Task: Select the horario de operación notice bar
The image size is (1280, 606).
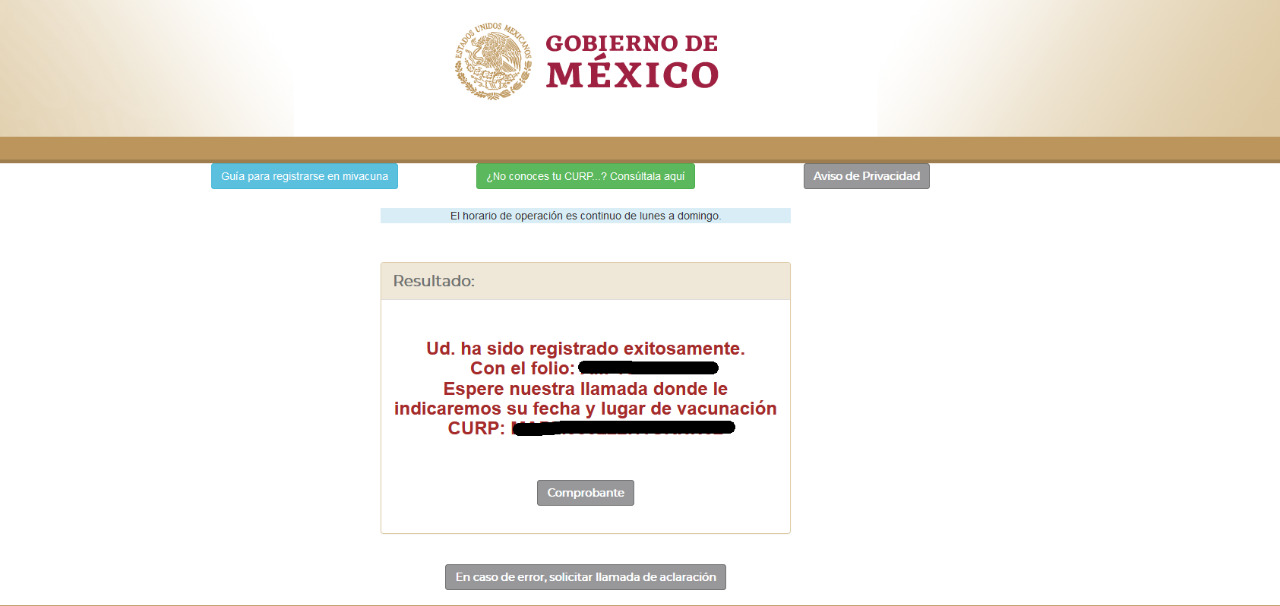Action: (585, 215)
